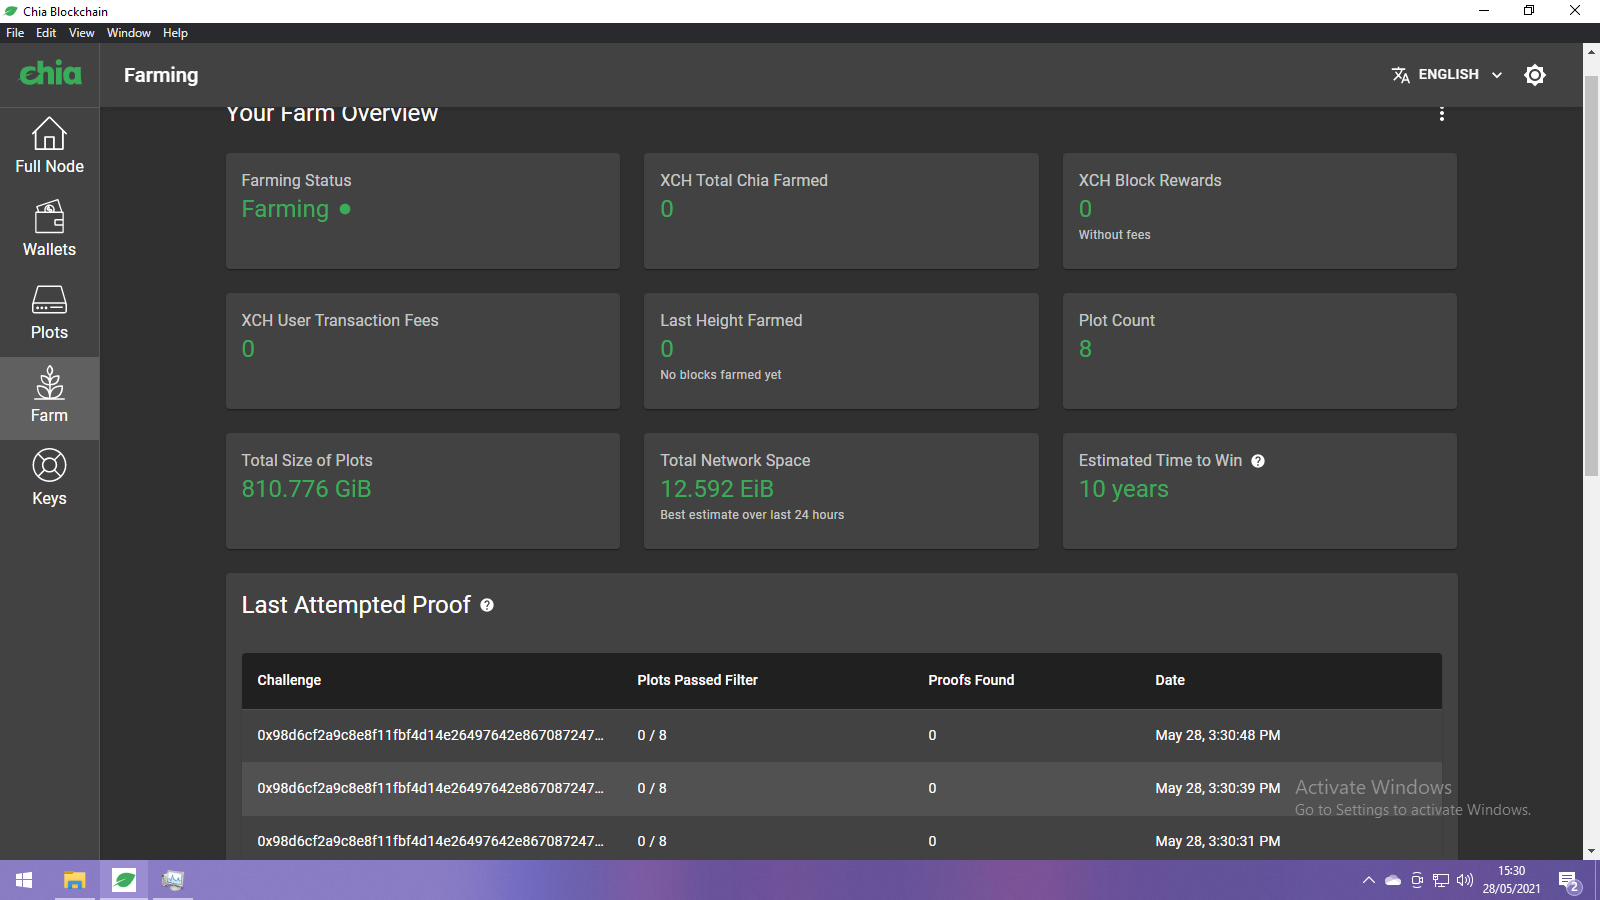Go to the Plots page
Viewport: 1600px width, 900px height.
[49, 312]
